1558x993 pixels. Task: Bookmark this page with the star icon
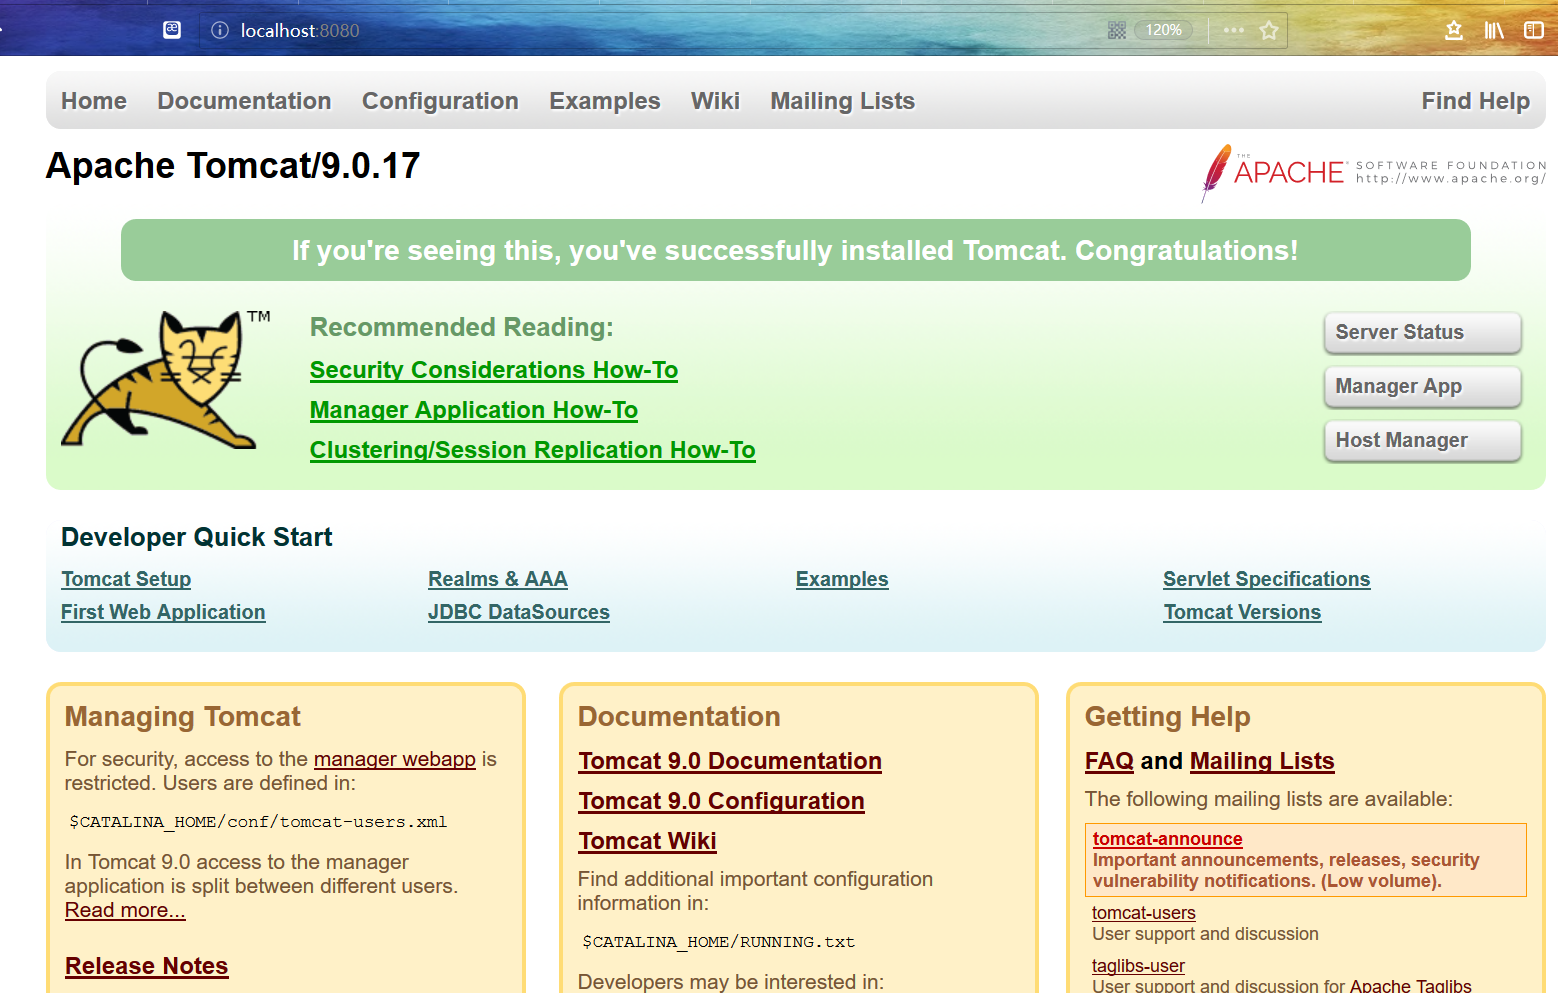(1269, 30)
